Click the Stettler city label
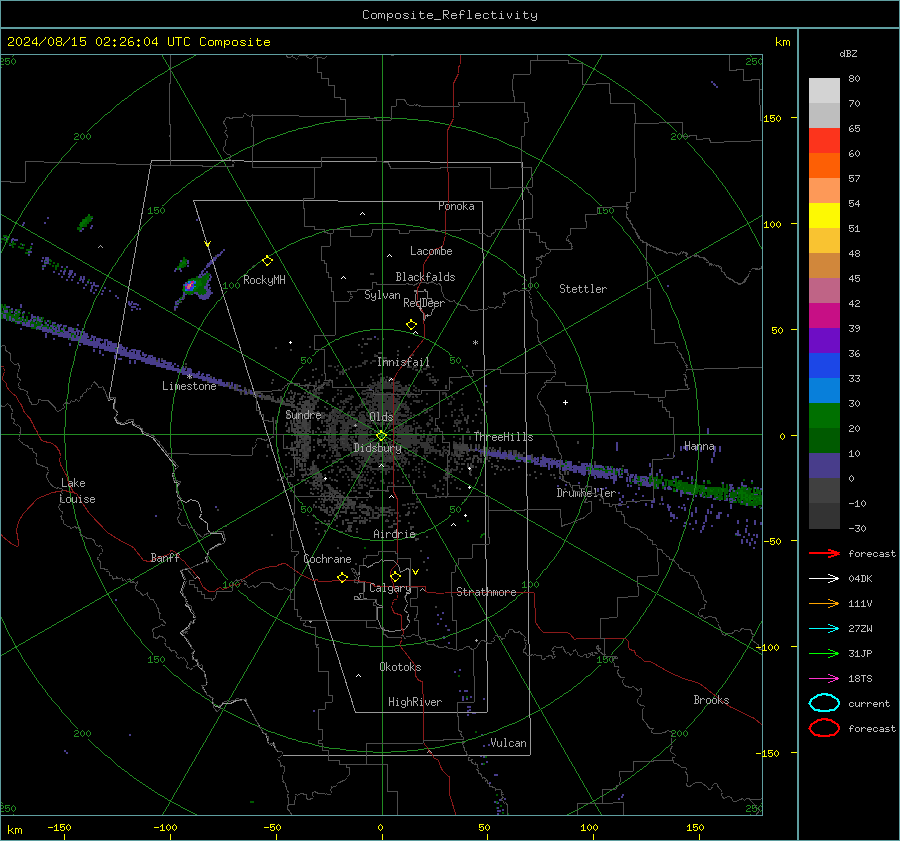The height and width of the screenshot is (841, 900). (583, 289)
